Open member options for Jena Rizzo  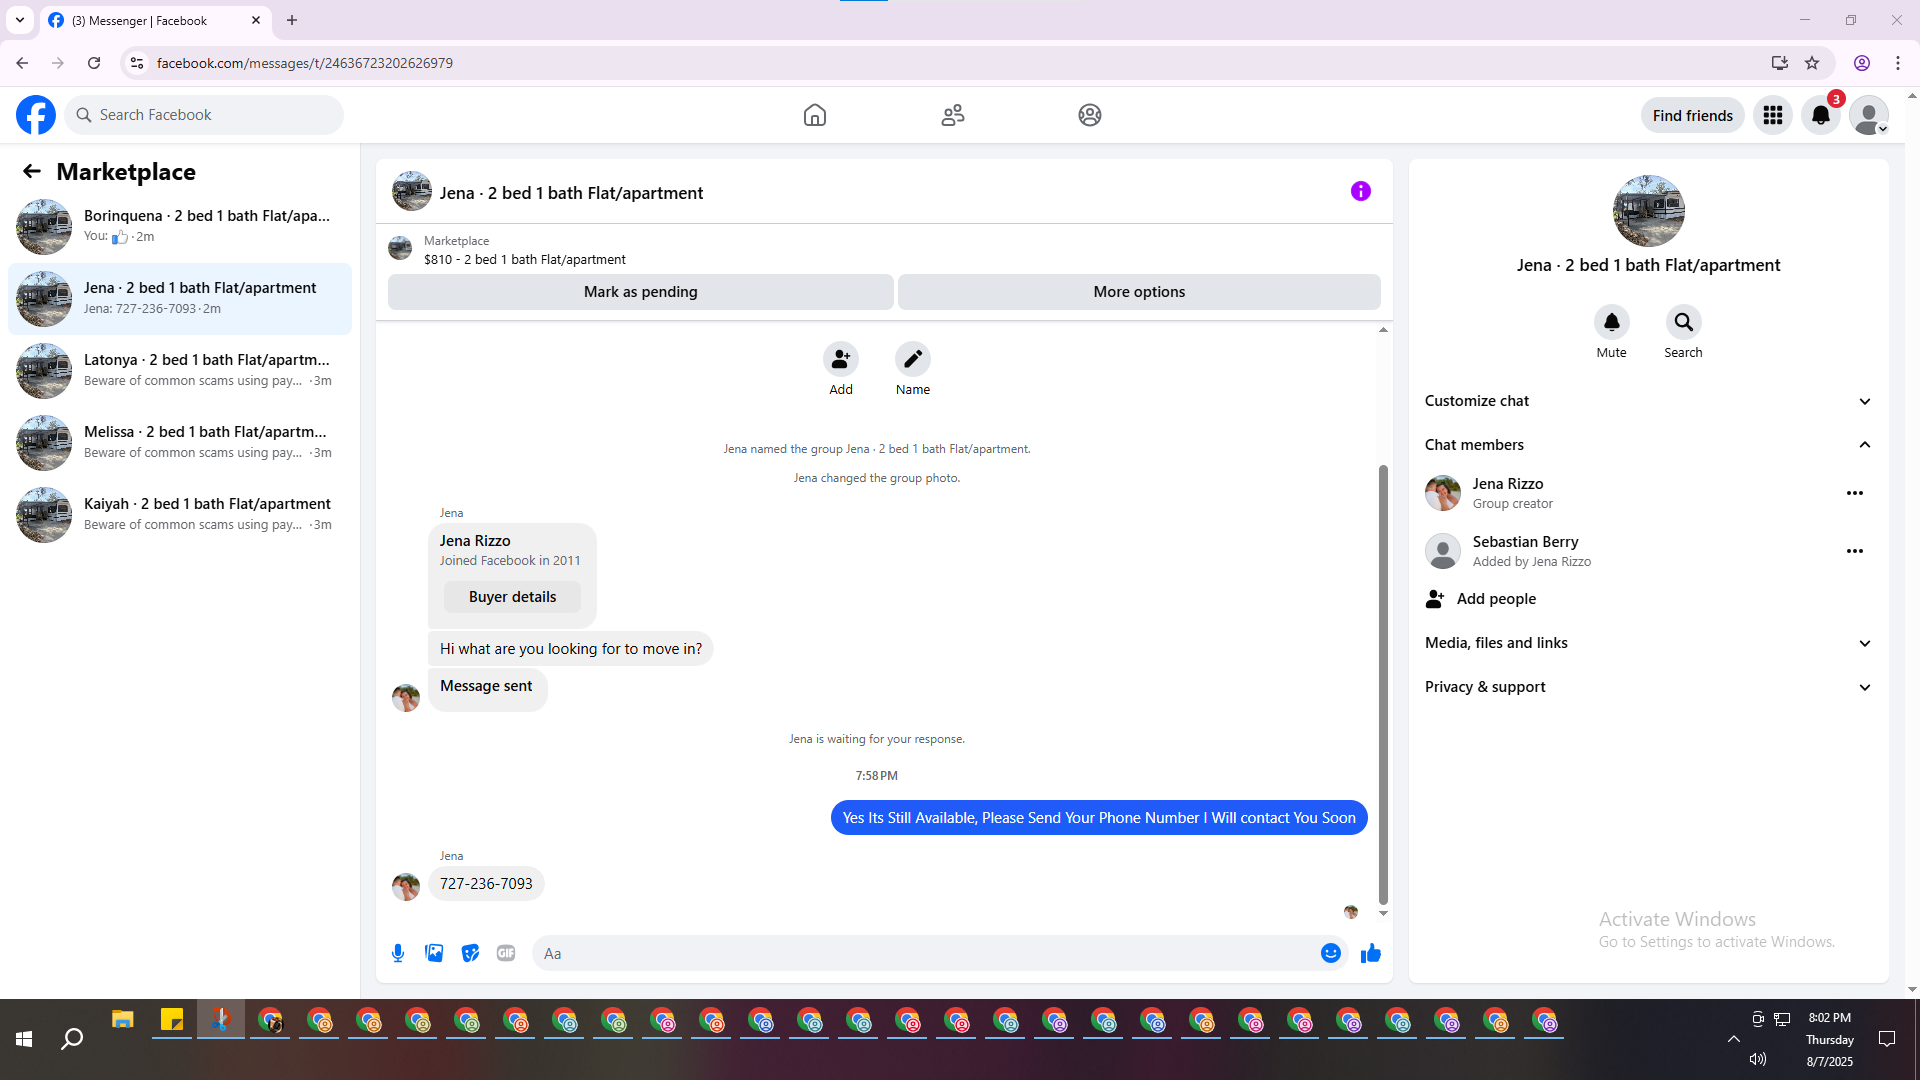(1855, 493)
